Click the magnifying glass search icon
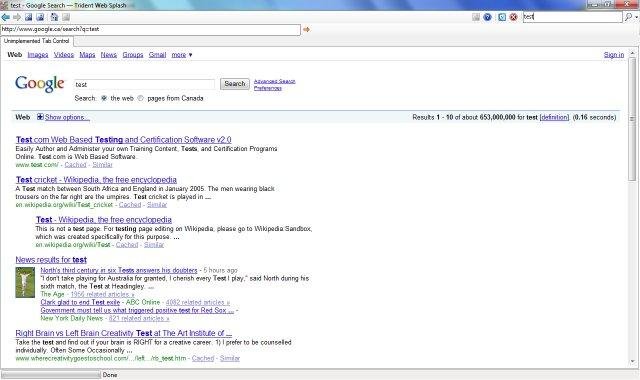Screen dimensions: 640x380 (x=629, y=17)
